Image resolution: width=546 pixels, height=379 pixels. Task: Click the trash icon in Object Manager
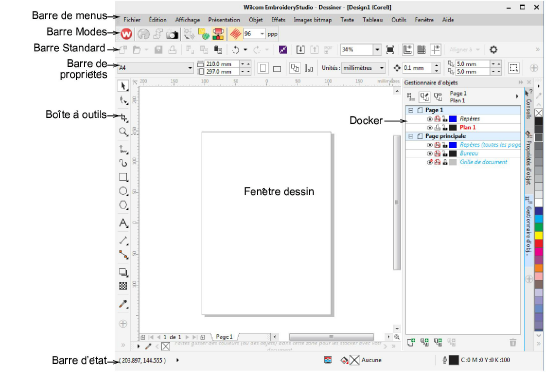[x=513, y=342]
